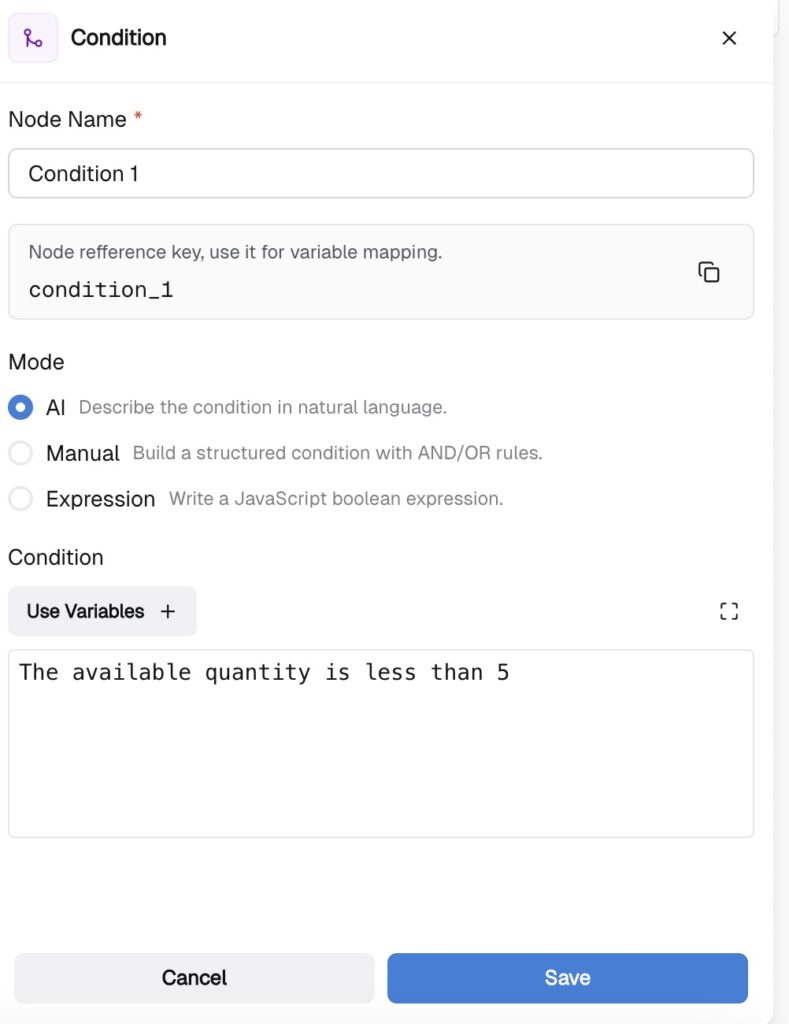Click the plus icon in Use Variables
The width and height of the screenshot is (789, 1024).
coord(168,611)
